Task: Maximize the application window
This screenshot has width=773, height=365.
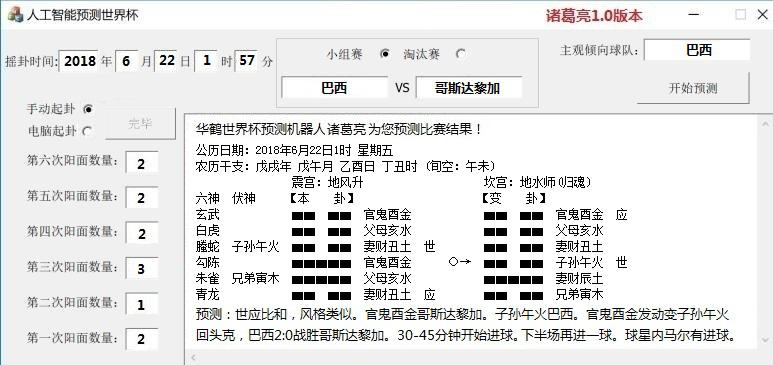Action: point(740,15)
